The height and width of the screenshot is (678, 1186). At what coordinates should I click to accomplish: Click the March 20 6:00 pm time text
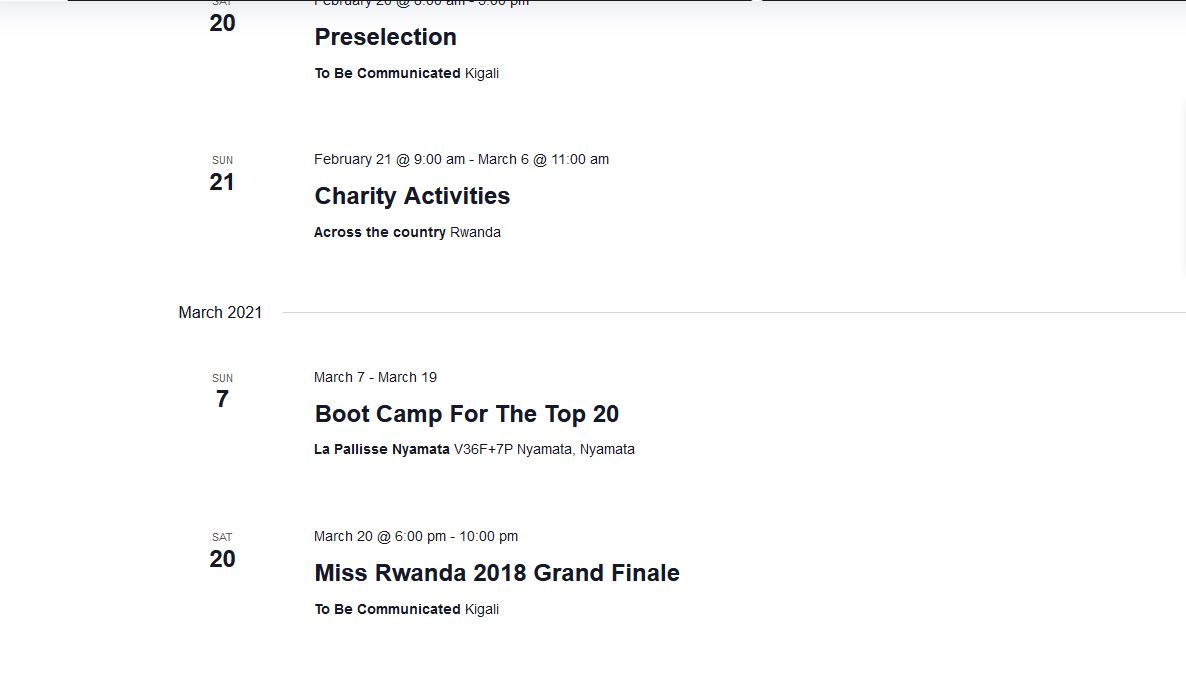380,536
